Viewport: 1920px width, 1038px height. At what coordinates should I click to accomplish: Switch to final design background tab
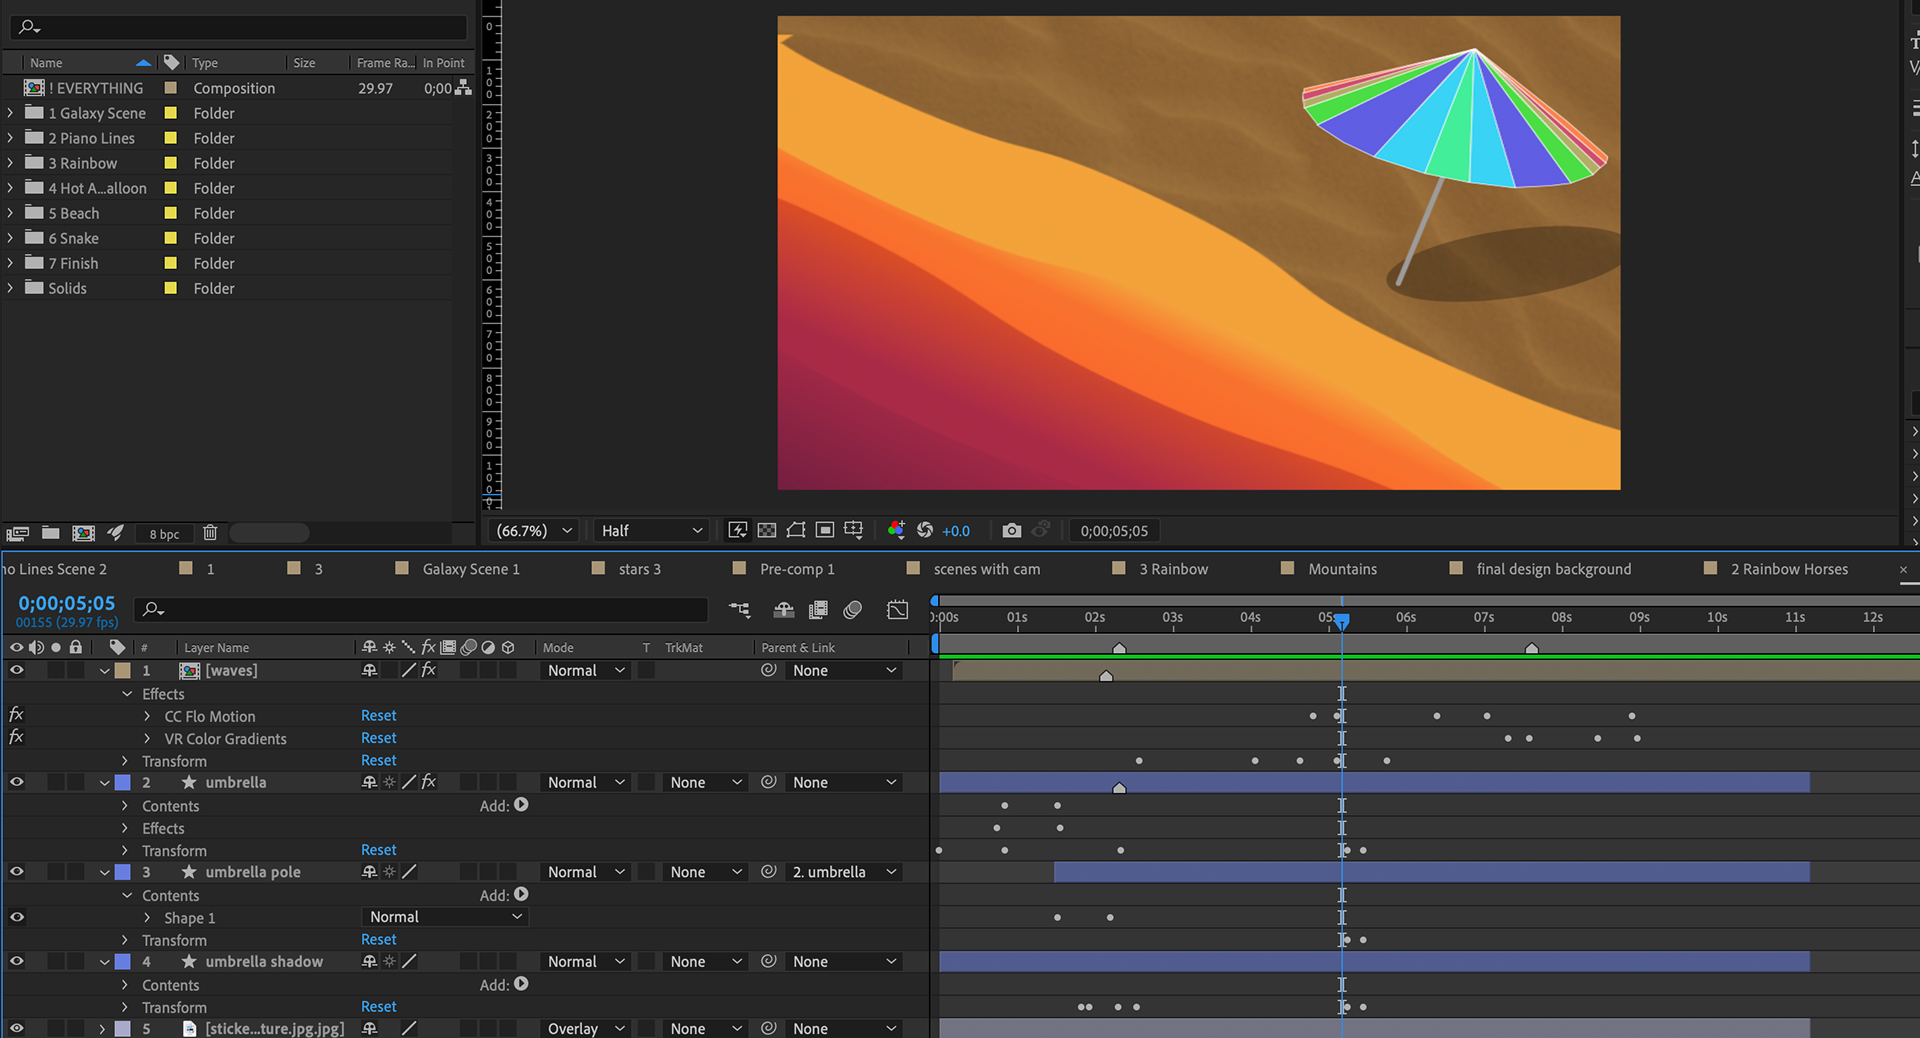(1554, 569)
